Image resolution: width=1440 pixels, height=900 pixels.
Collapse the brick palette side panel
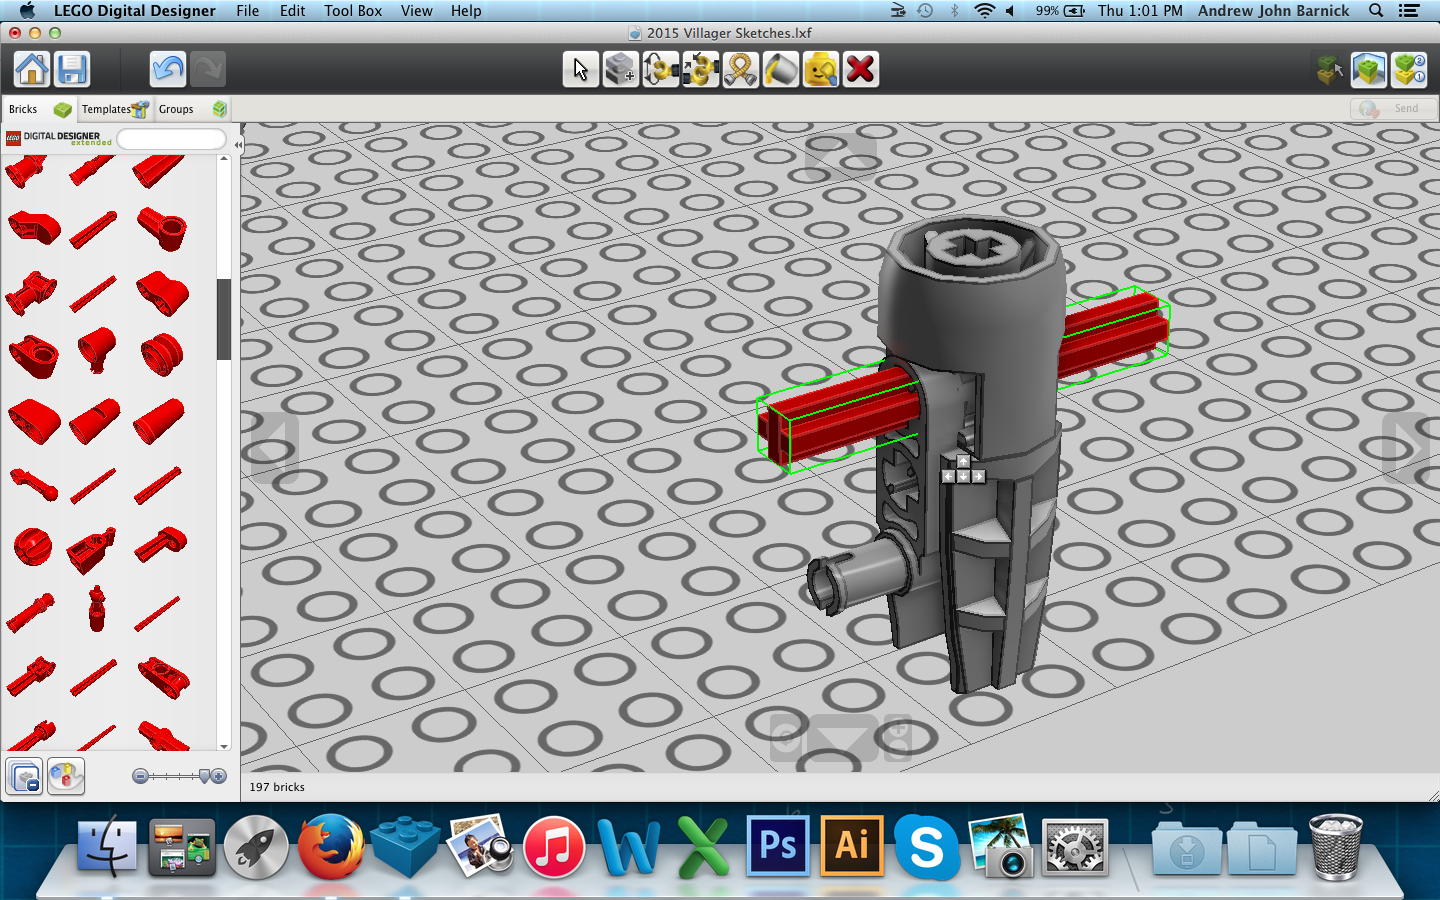(x=238, y=145)
